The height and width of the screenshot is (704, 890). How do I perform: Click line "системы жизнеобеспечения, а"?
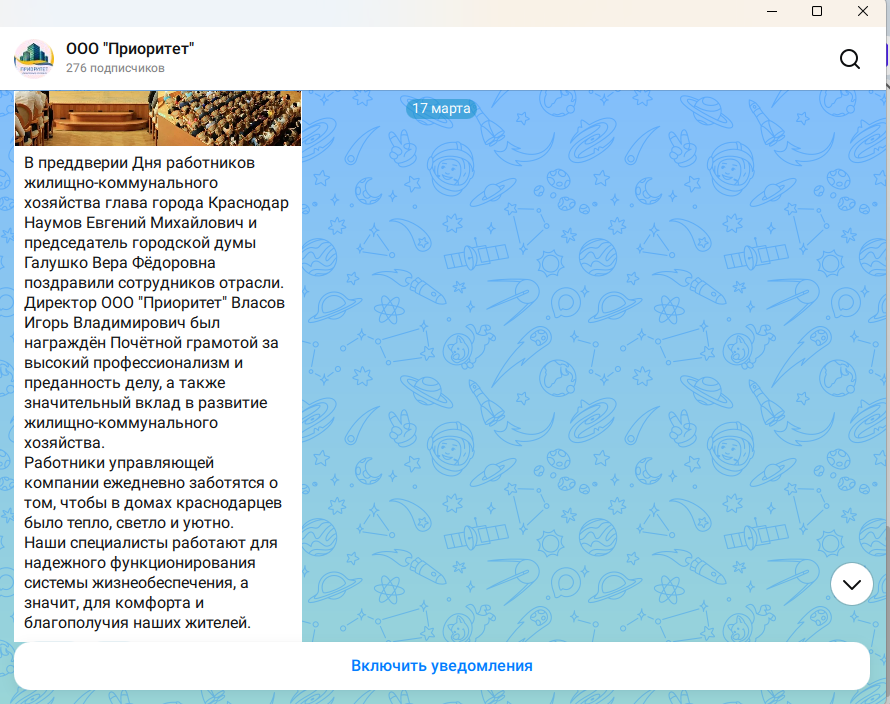136,583
